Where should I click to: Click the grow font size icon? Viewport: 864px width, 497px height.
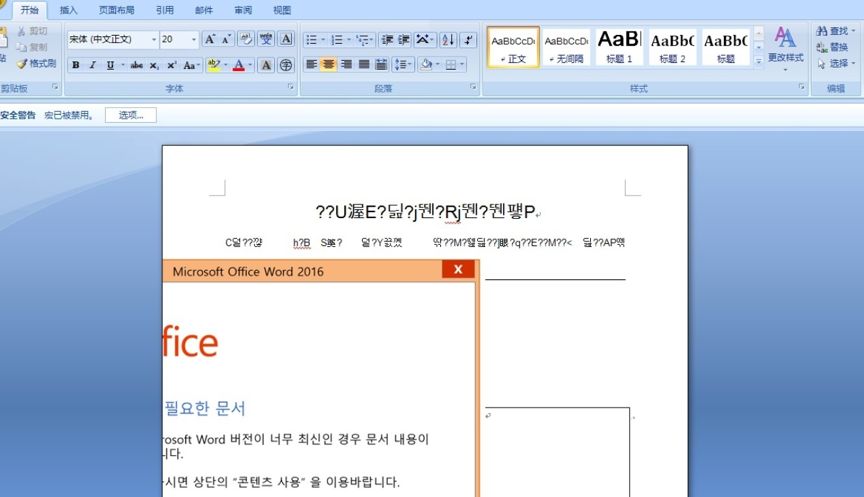click(x=210, y=40)
